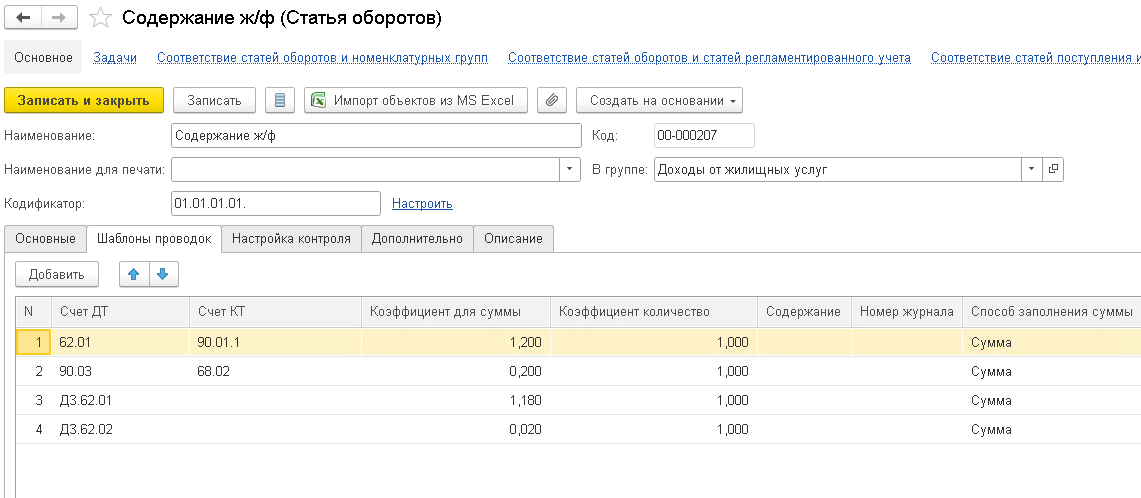The image size is (1141, 498).
Task: Open the 'Создать на основании' dropdown
Action: [x=659, y=100]
